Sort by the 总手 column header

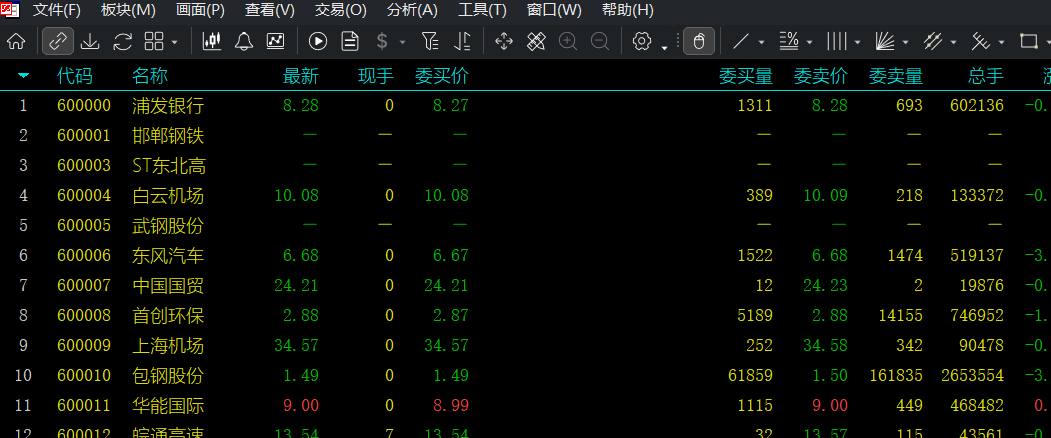986,76
